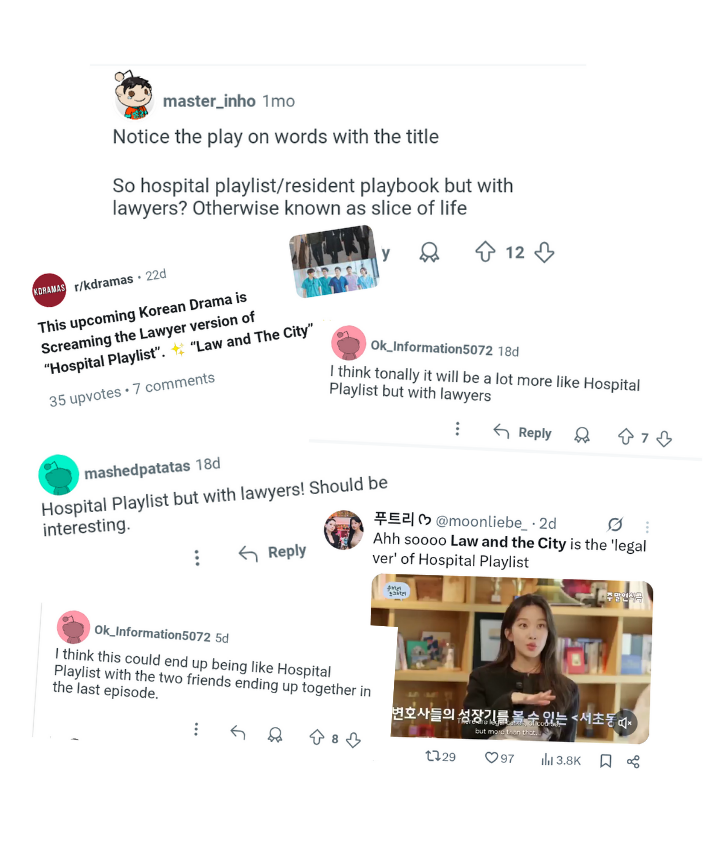The height and width of the screenshot is (850, 708).
Task: Click Reply under Ok_Information5072's 18d comment
Action: click(522, 432)
